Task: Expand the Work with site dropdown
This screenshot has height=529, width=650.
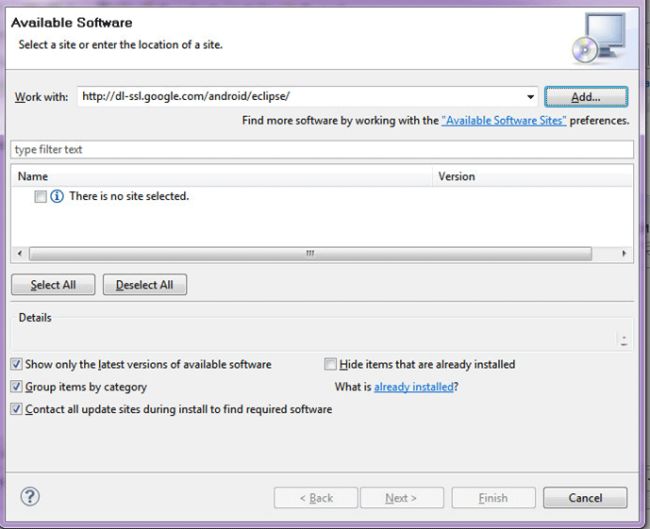Action: click(x=531, y=97)
